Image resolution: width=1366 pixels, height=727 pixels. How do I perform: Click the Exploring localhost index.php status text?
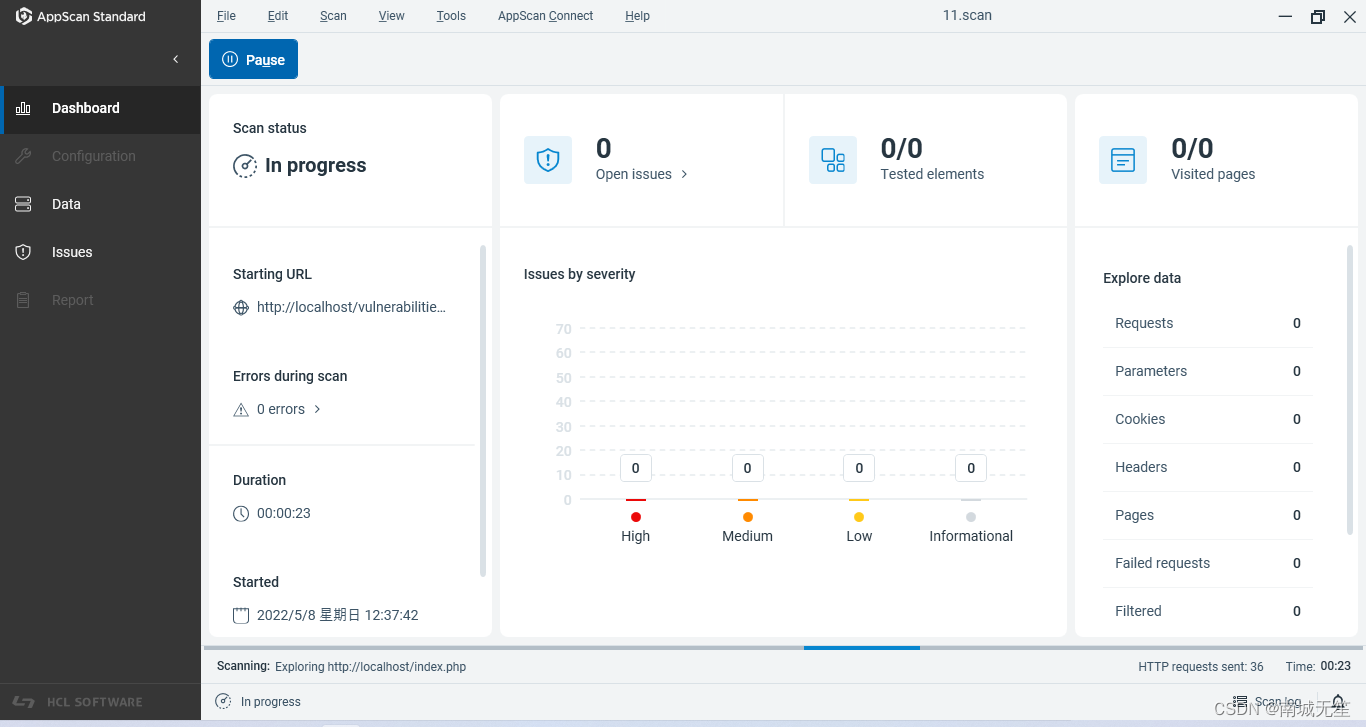(x=370, y=666)
